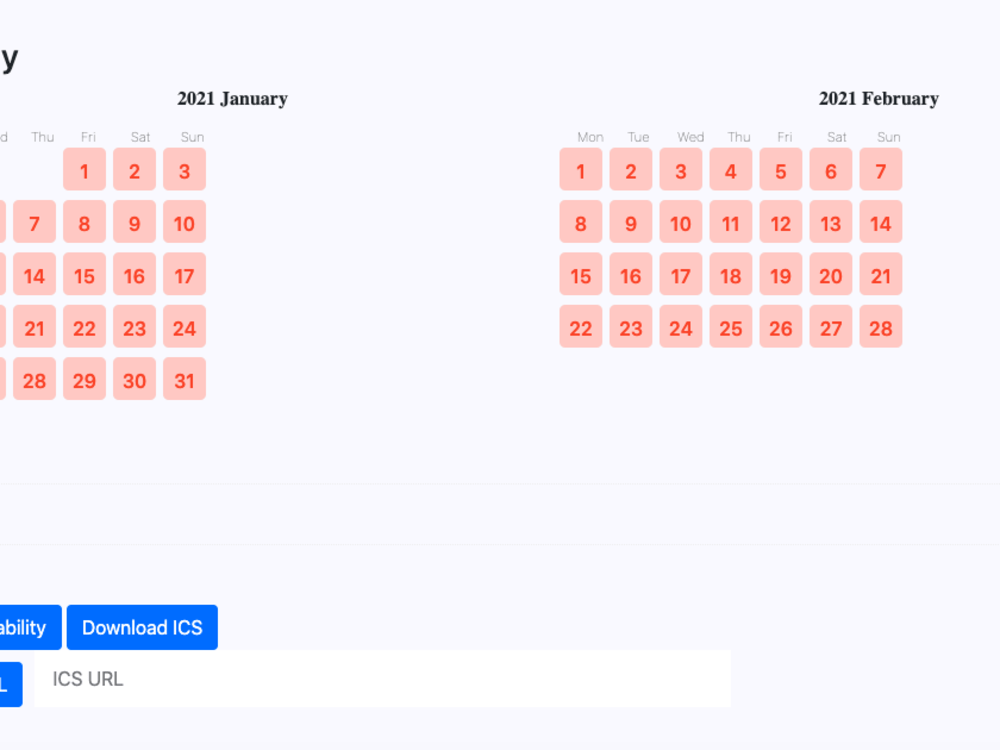This screenshot has width=1000, height=750.
Task: Select January 29 in calendar
Action: [x=84, y=379]
